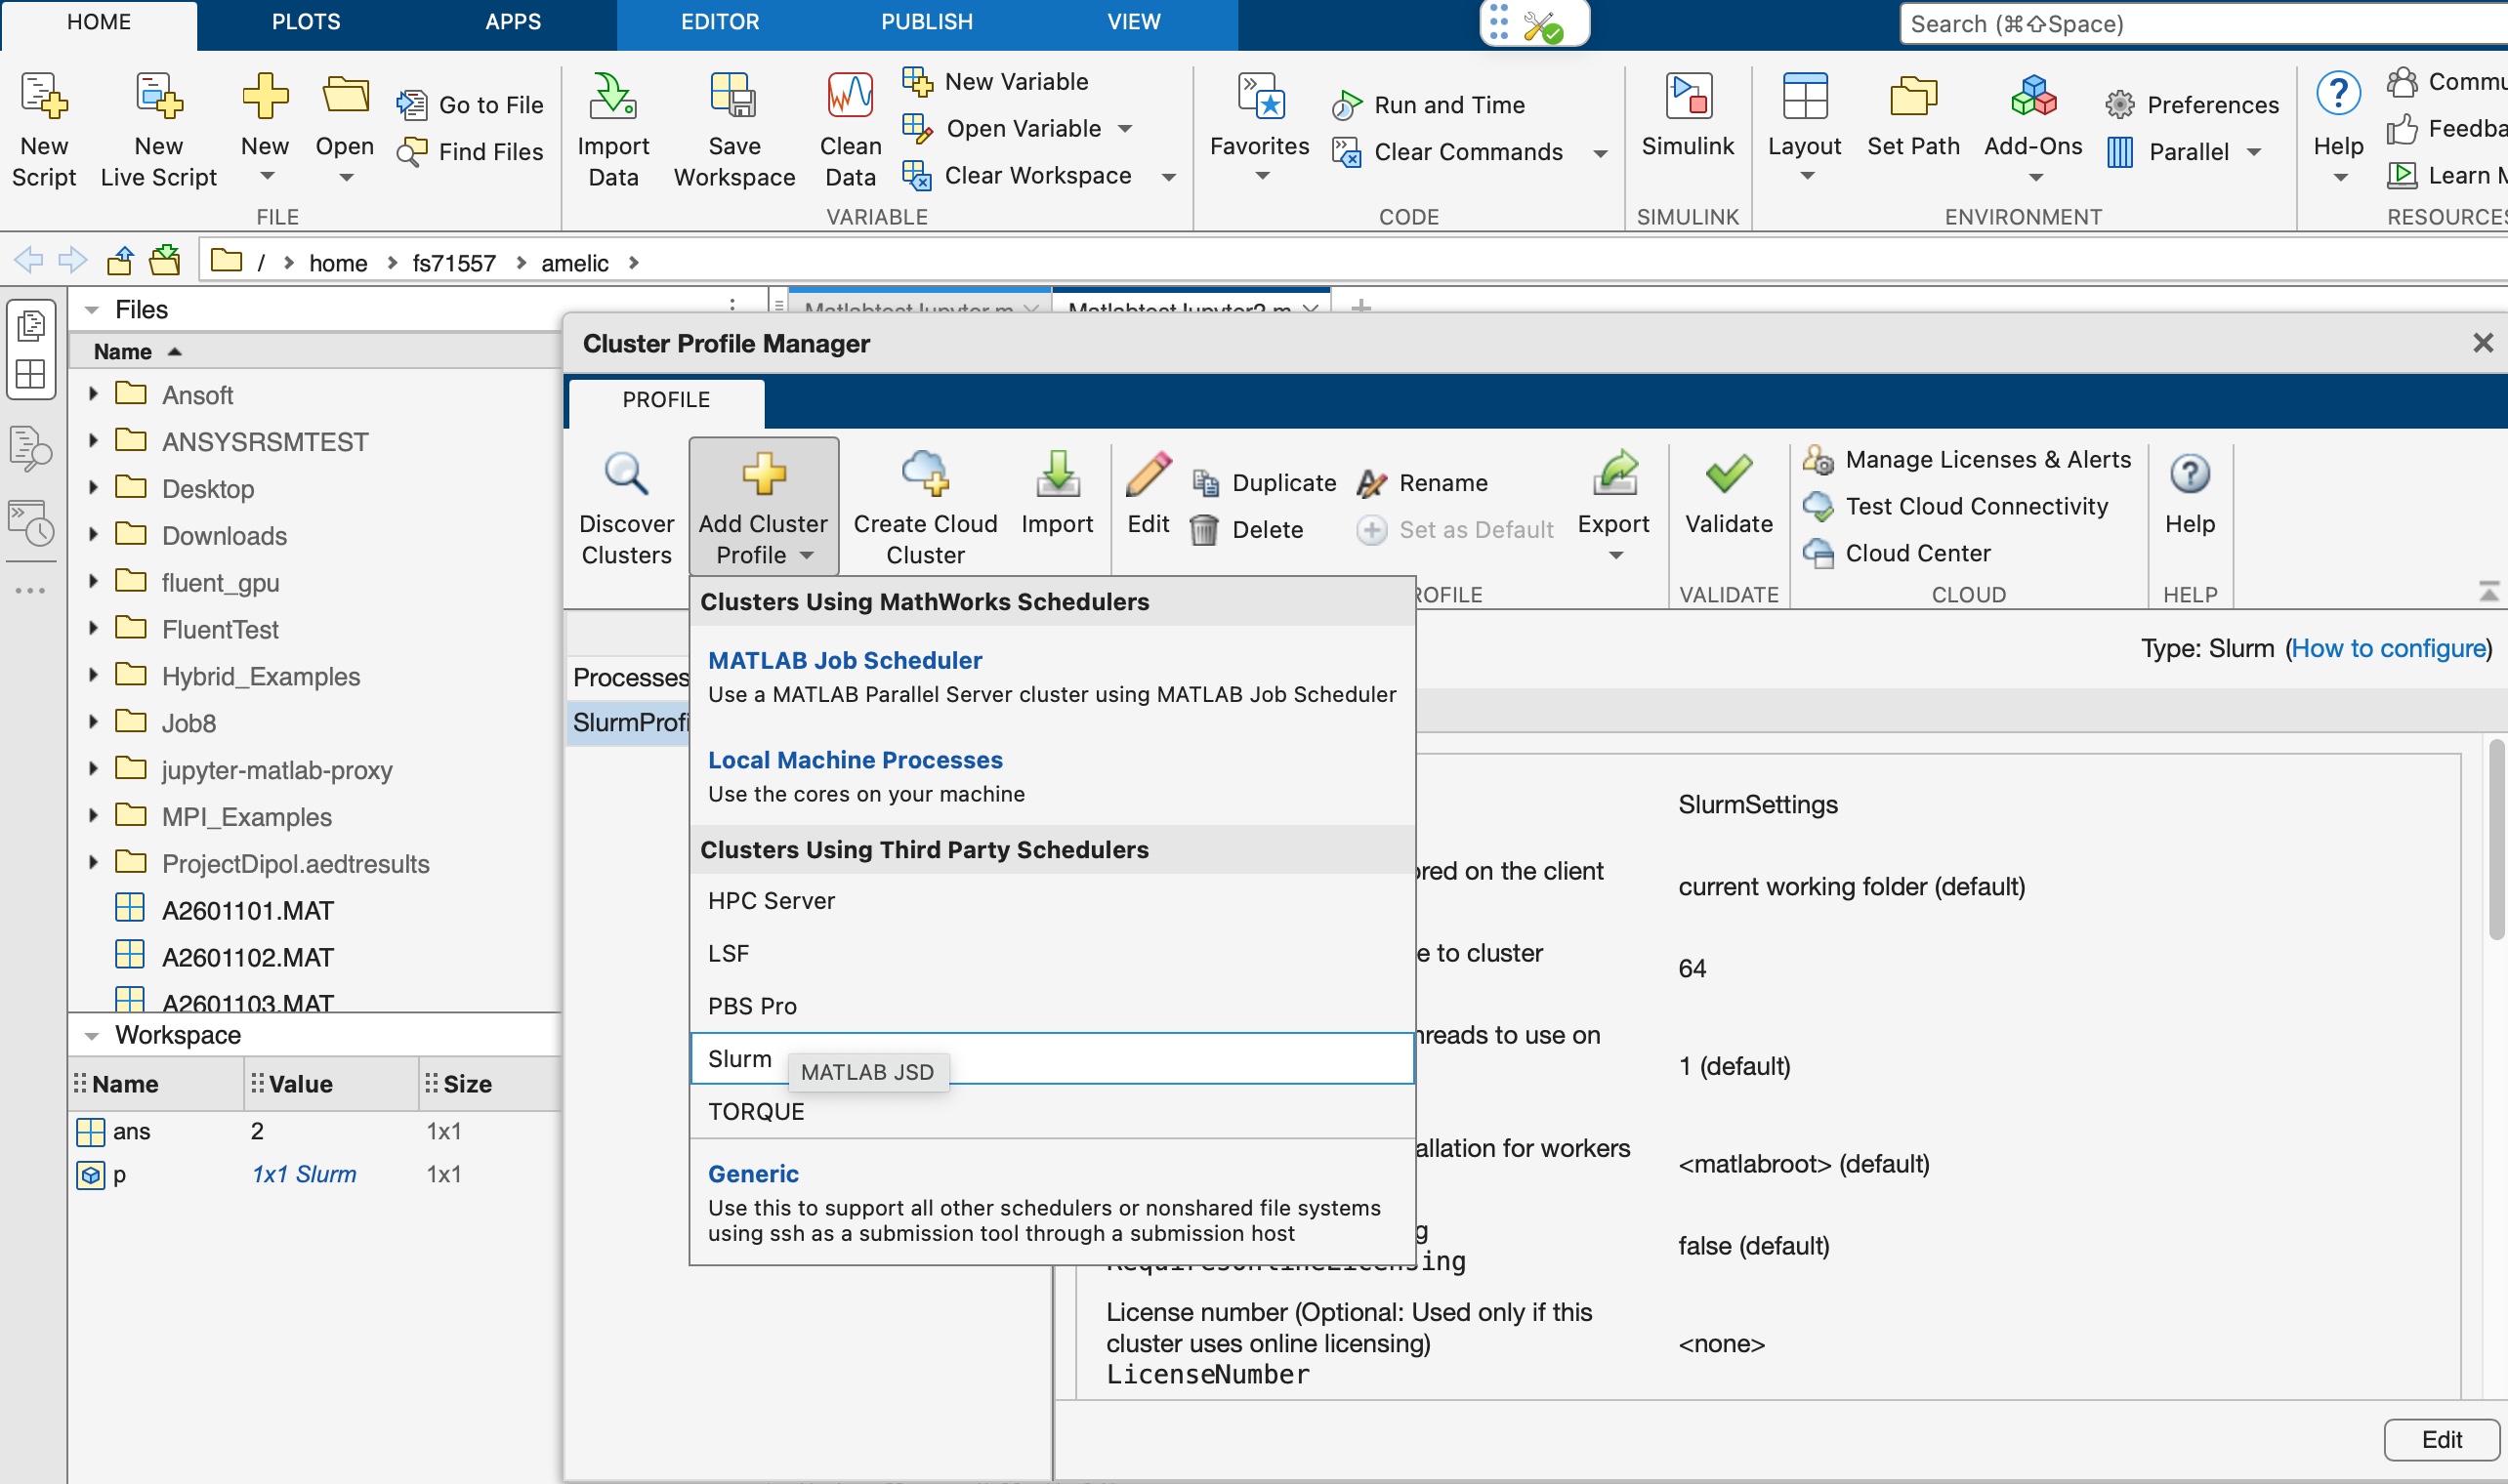This screenshot has width=2508, height=1484.
Task: Choose HPC Server scheduler
Action: [1052, 901]
